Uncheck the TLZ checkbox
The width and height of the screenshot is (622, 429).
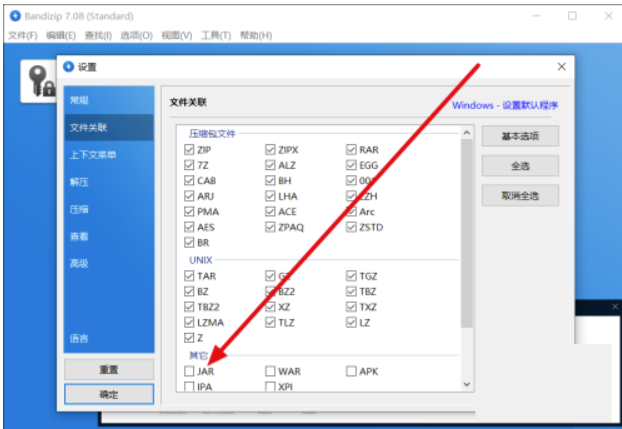(x=270, y=323)
